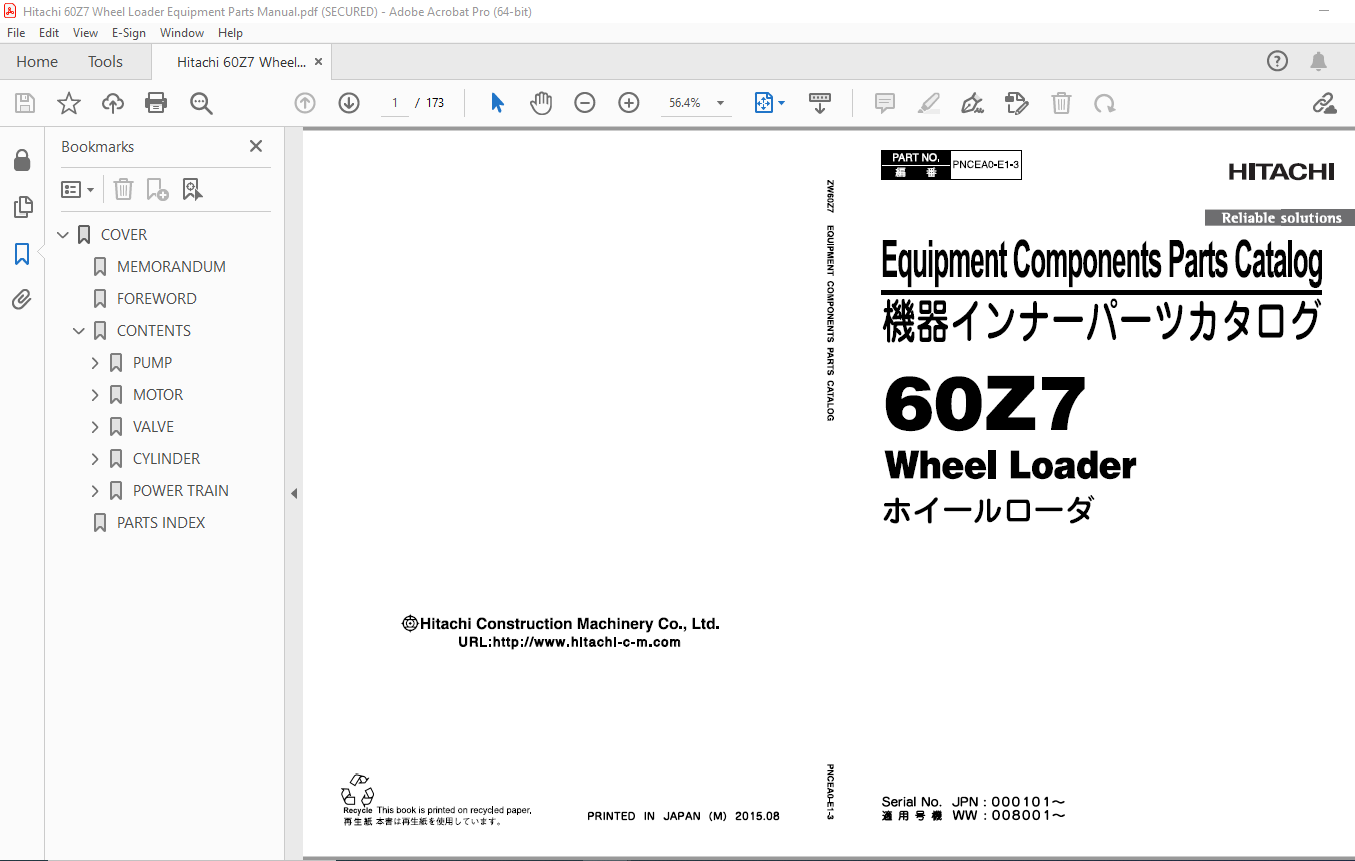Screen dimensions: 1355x861
Task: Select the CYLINDER bookmark label
Action: (166, 459)
